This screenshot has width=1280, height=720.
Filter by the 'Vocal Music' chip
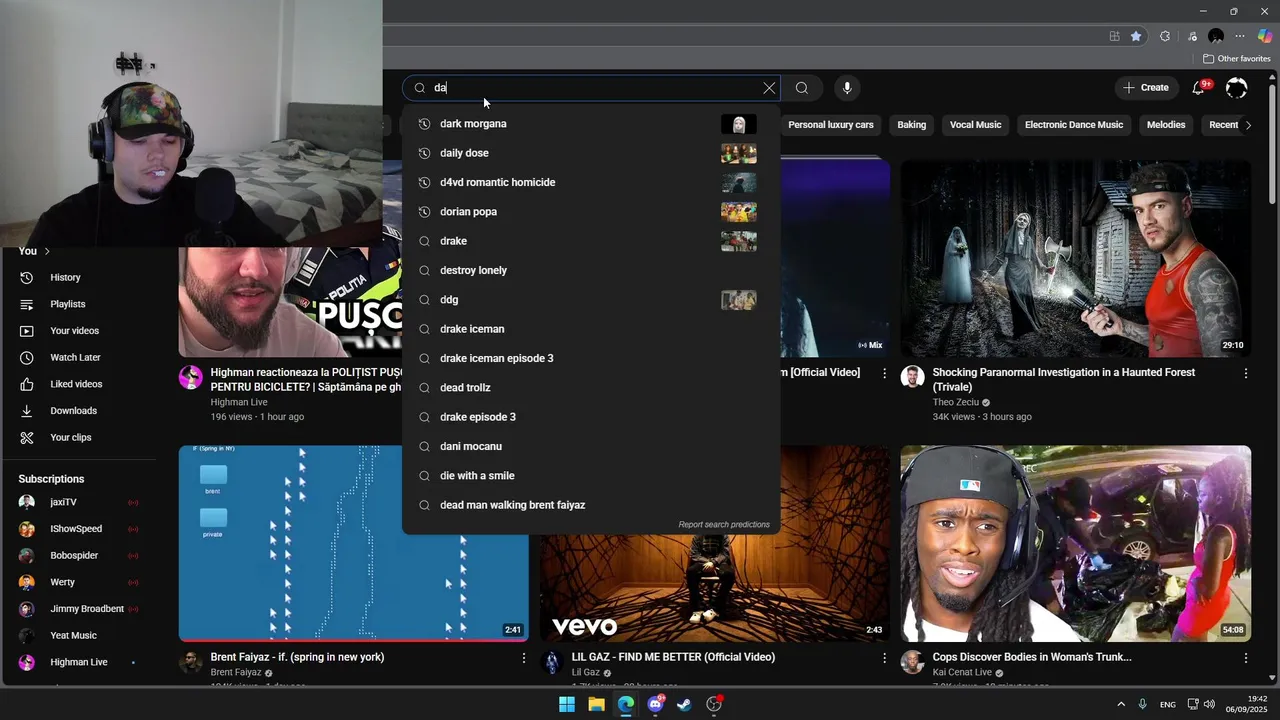pos(975,125)
